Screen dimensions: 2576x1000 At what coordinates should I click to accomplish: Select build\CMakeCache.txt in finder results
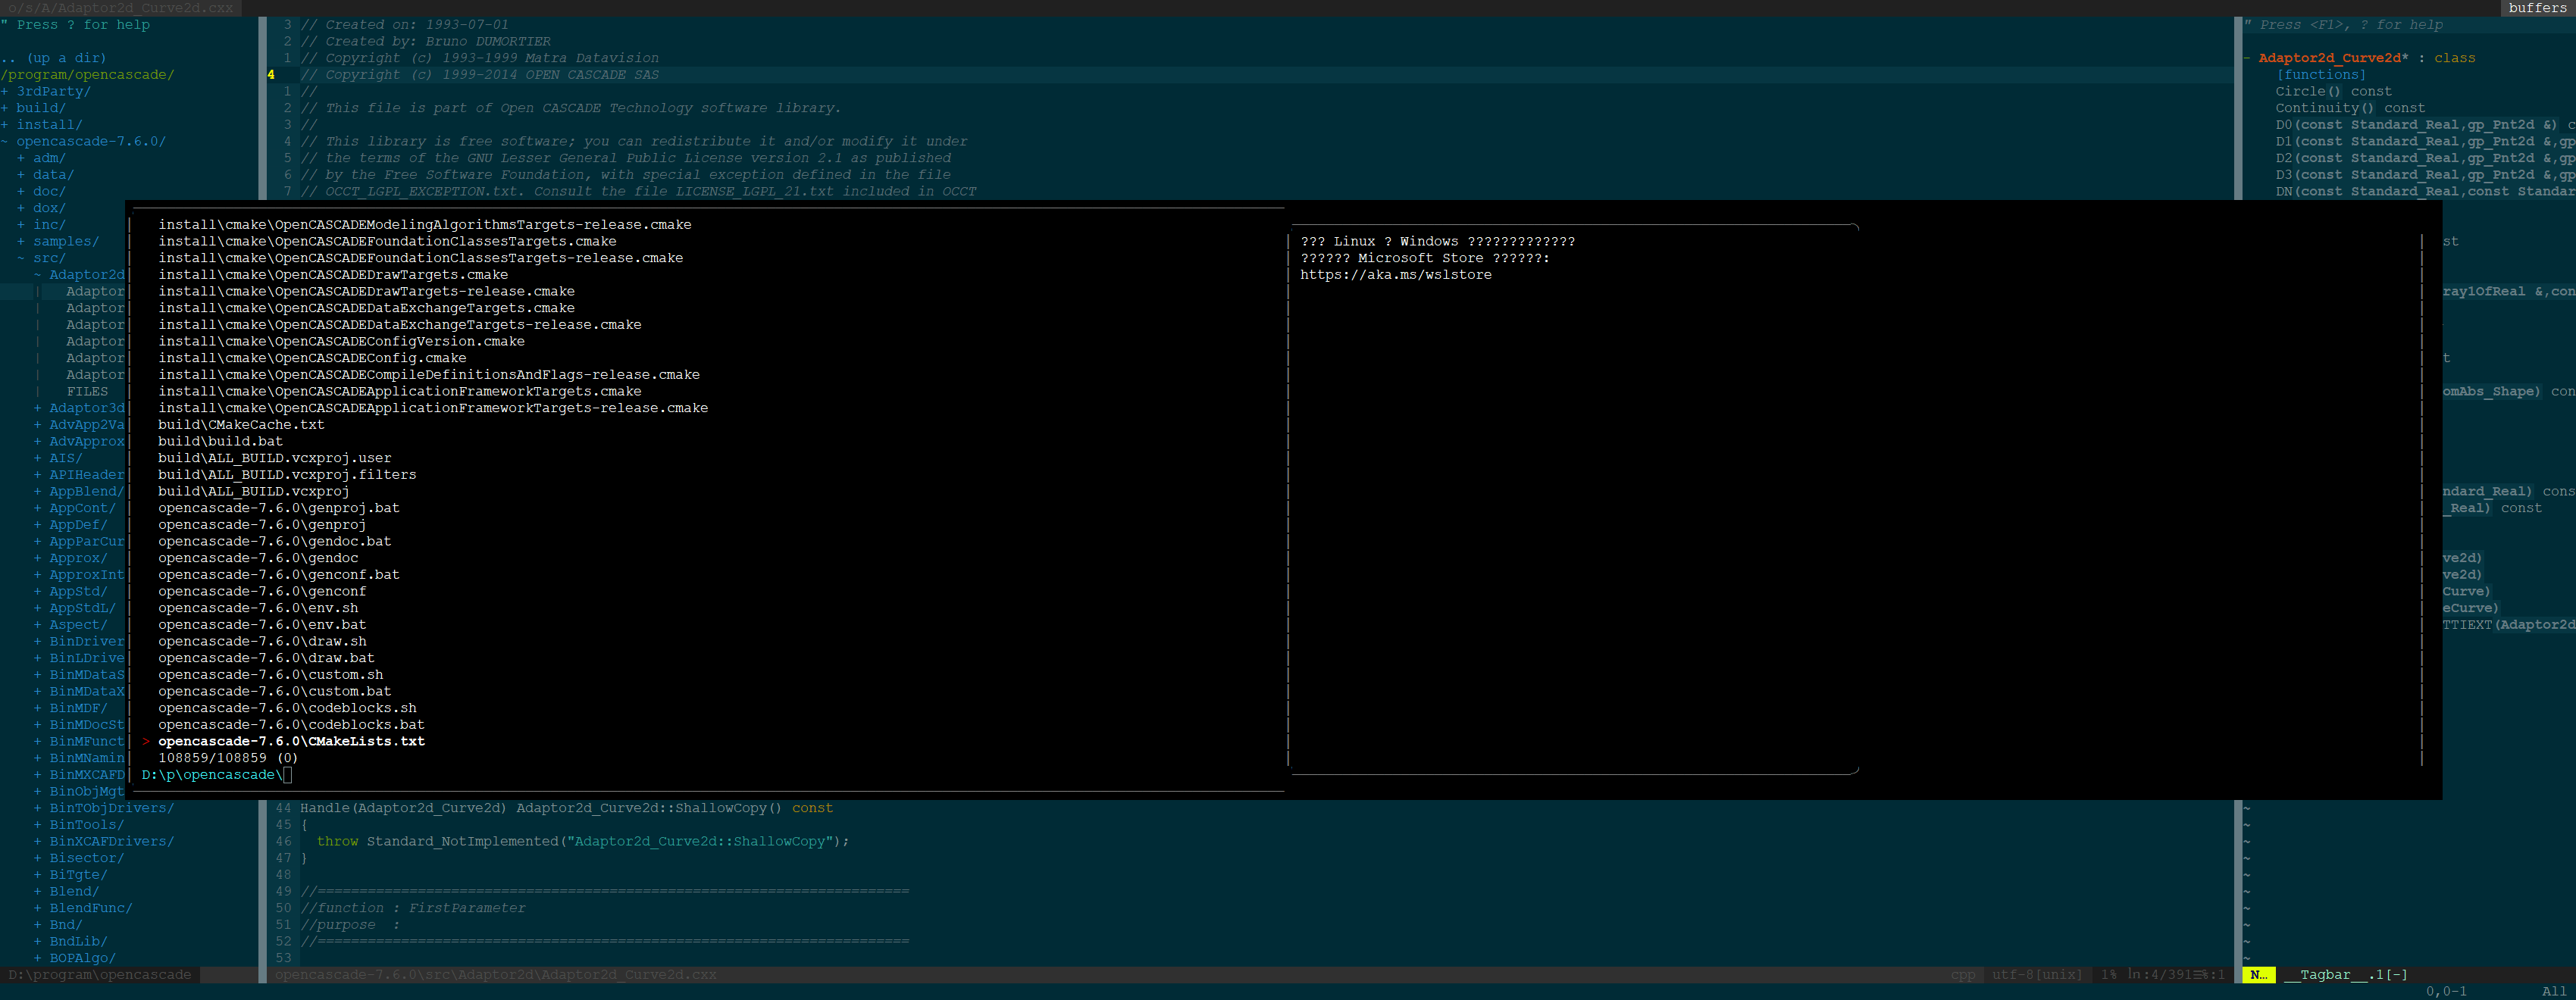(x=241, y=424)
